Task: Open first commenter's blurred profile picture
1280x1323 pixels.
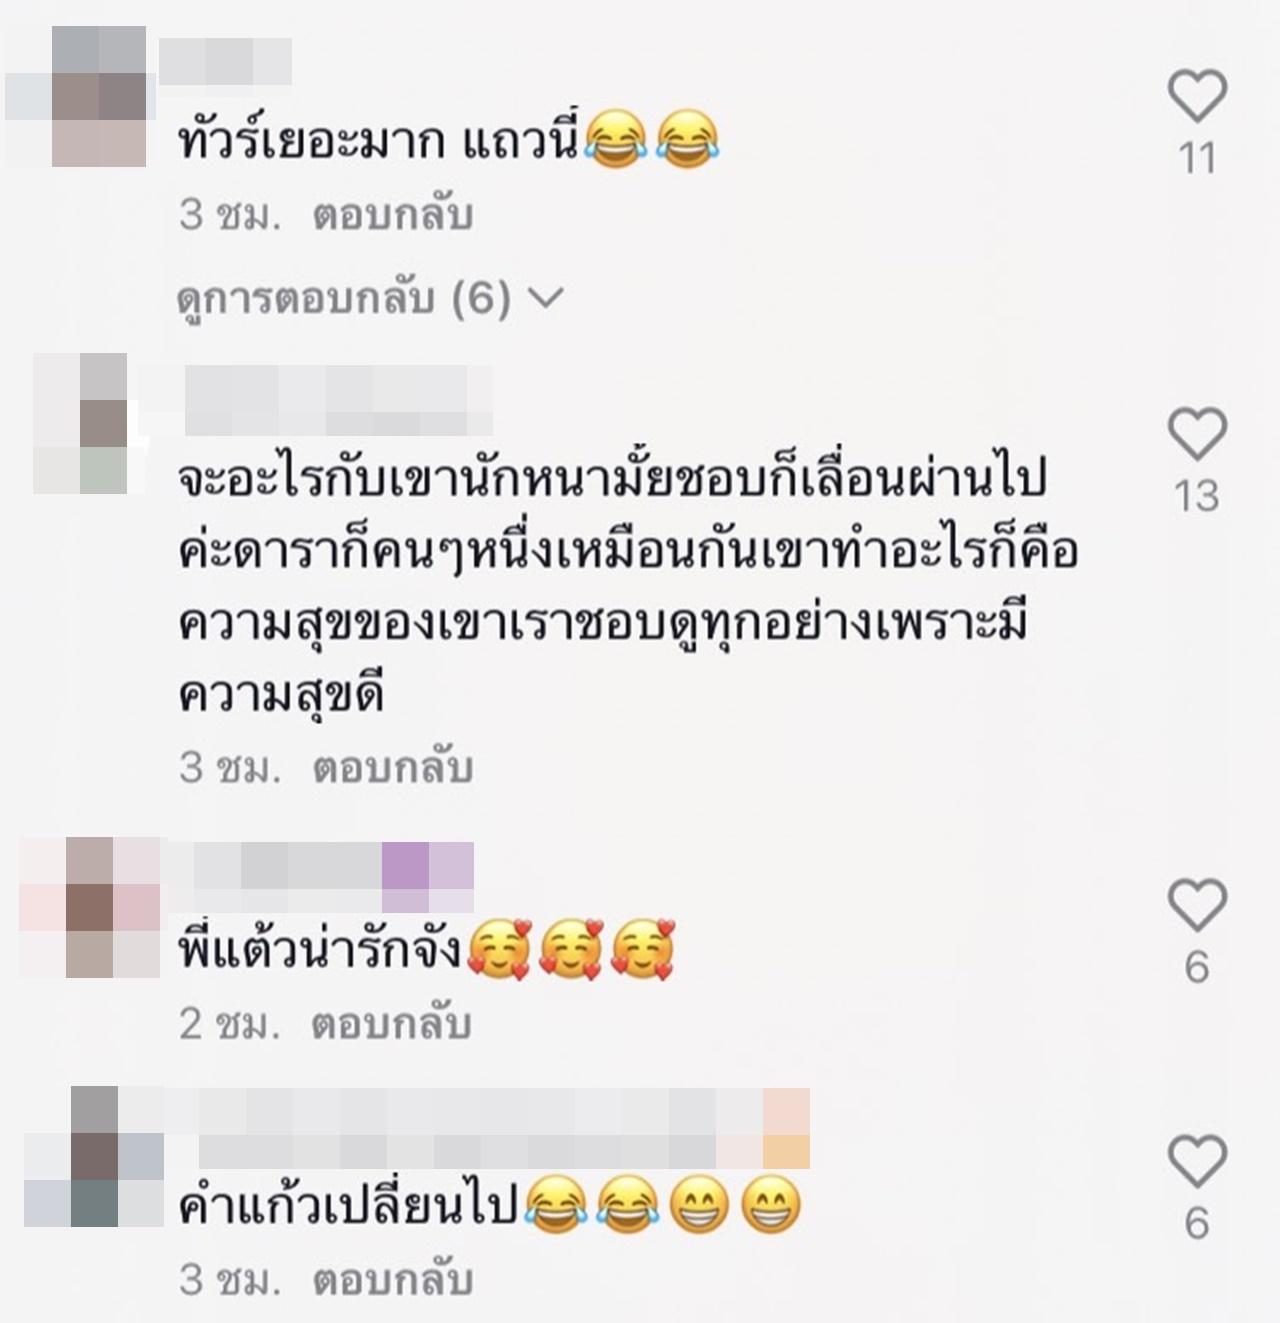Action: [76, 97]
